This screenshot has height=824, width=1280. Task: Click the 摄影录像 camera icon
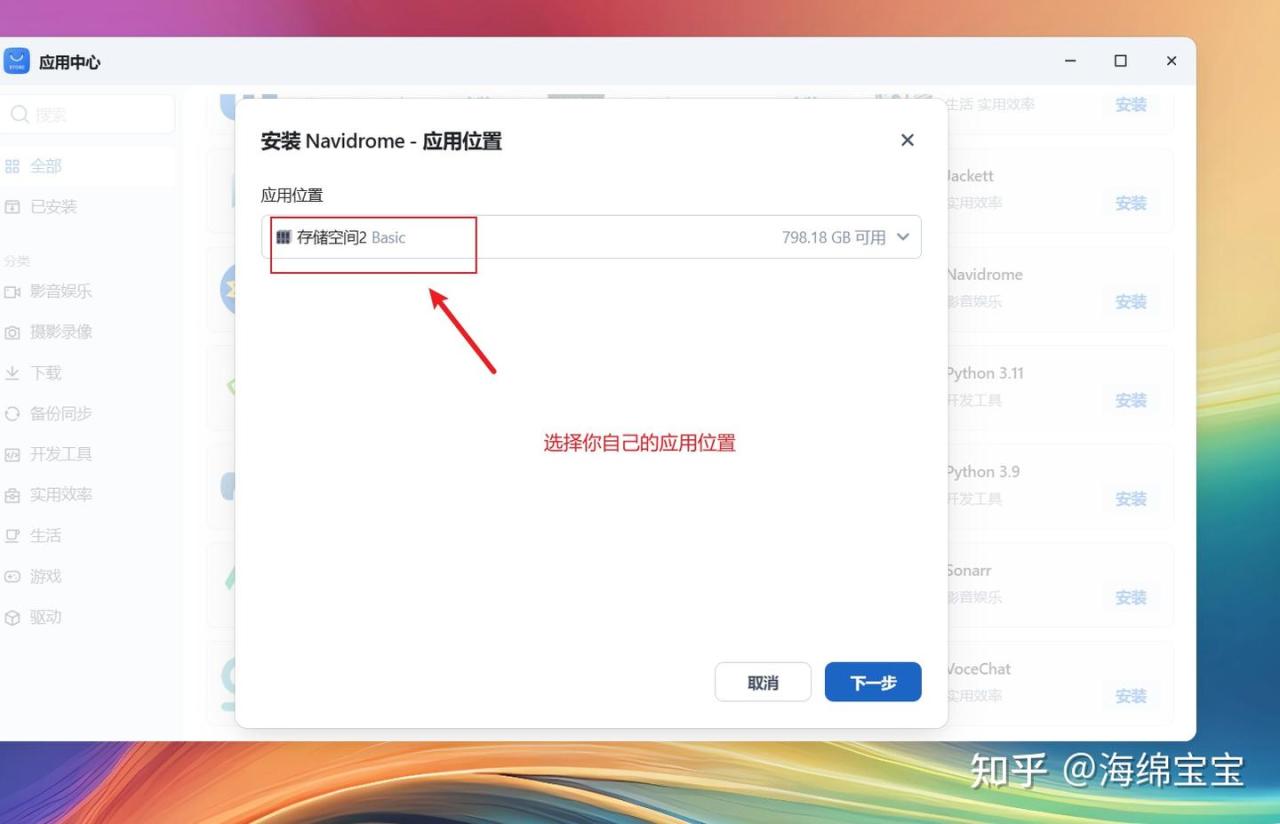[12, 332]
